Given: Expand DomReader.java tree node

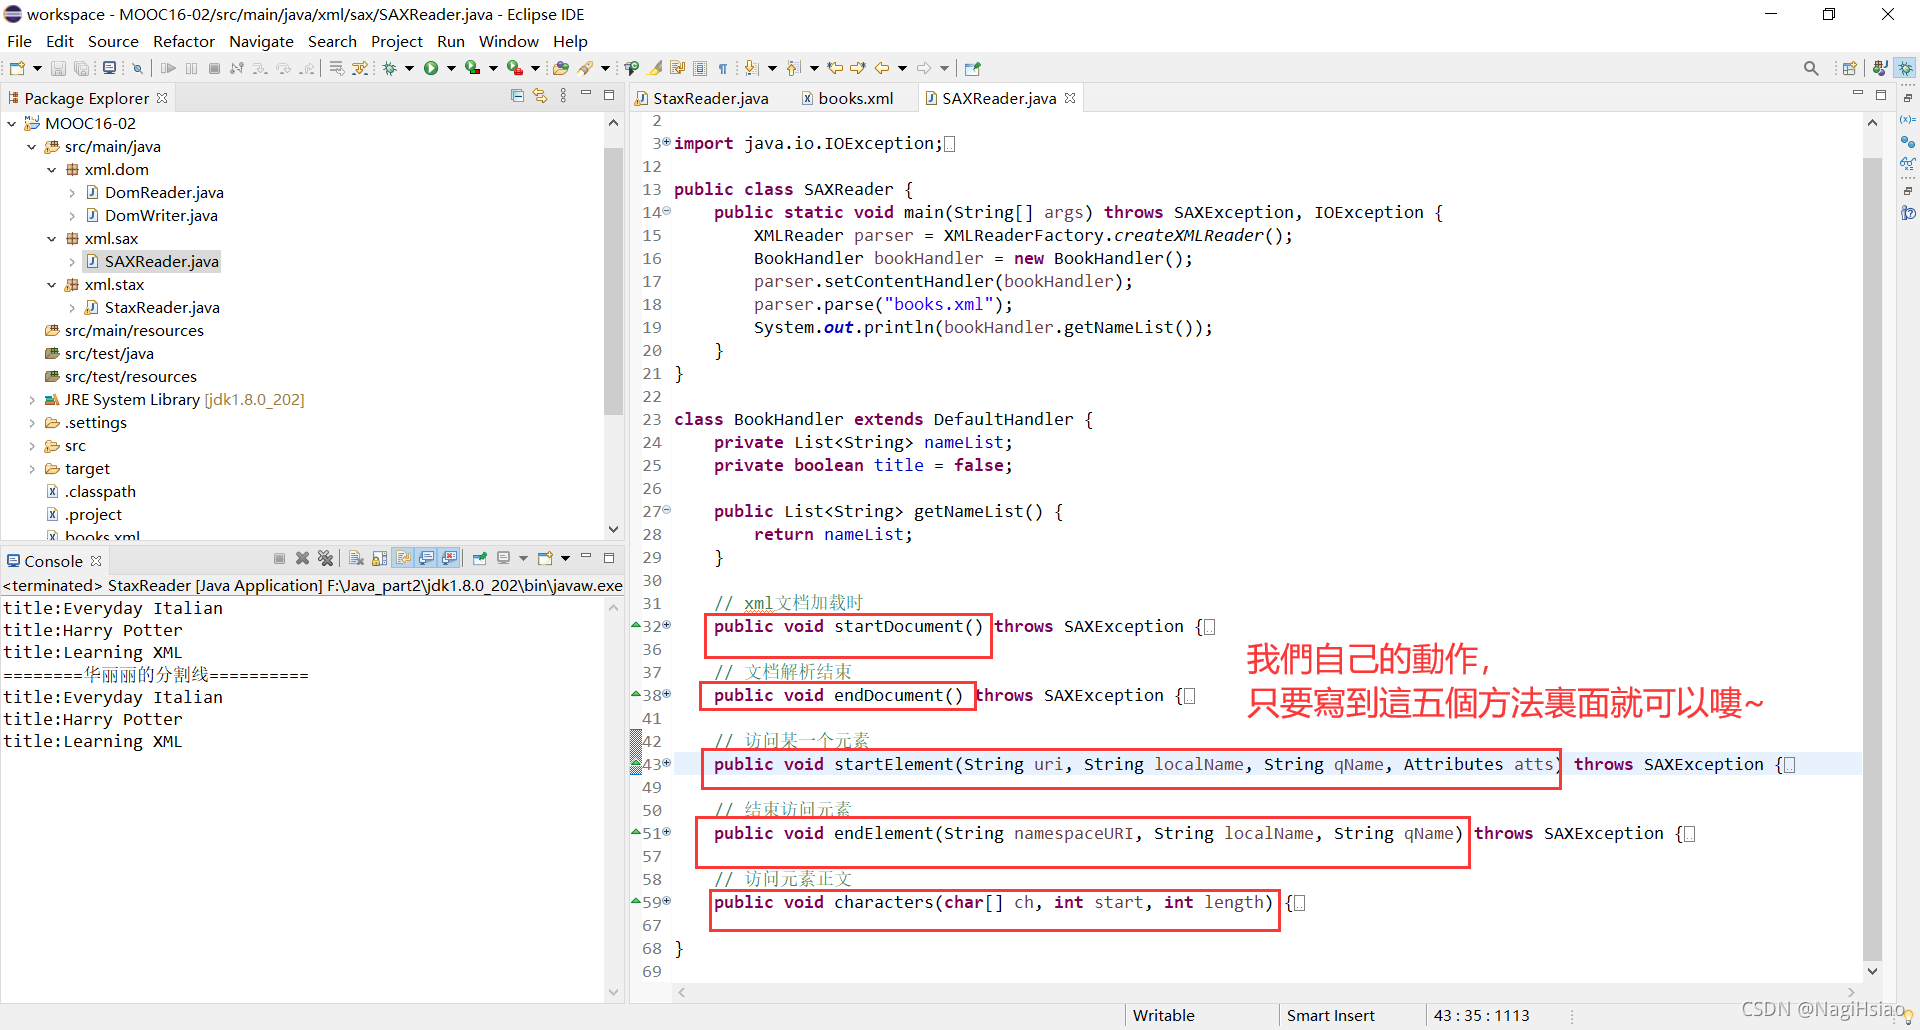Looking at the screenshot, I should coord(72,193).
